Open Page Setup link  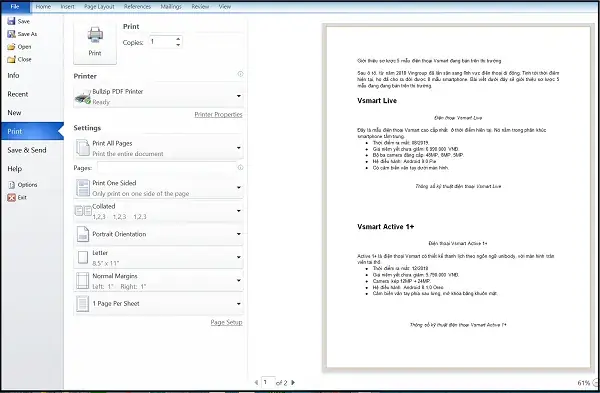click(226, 322)
